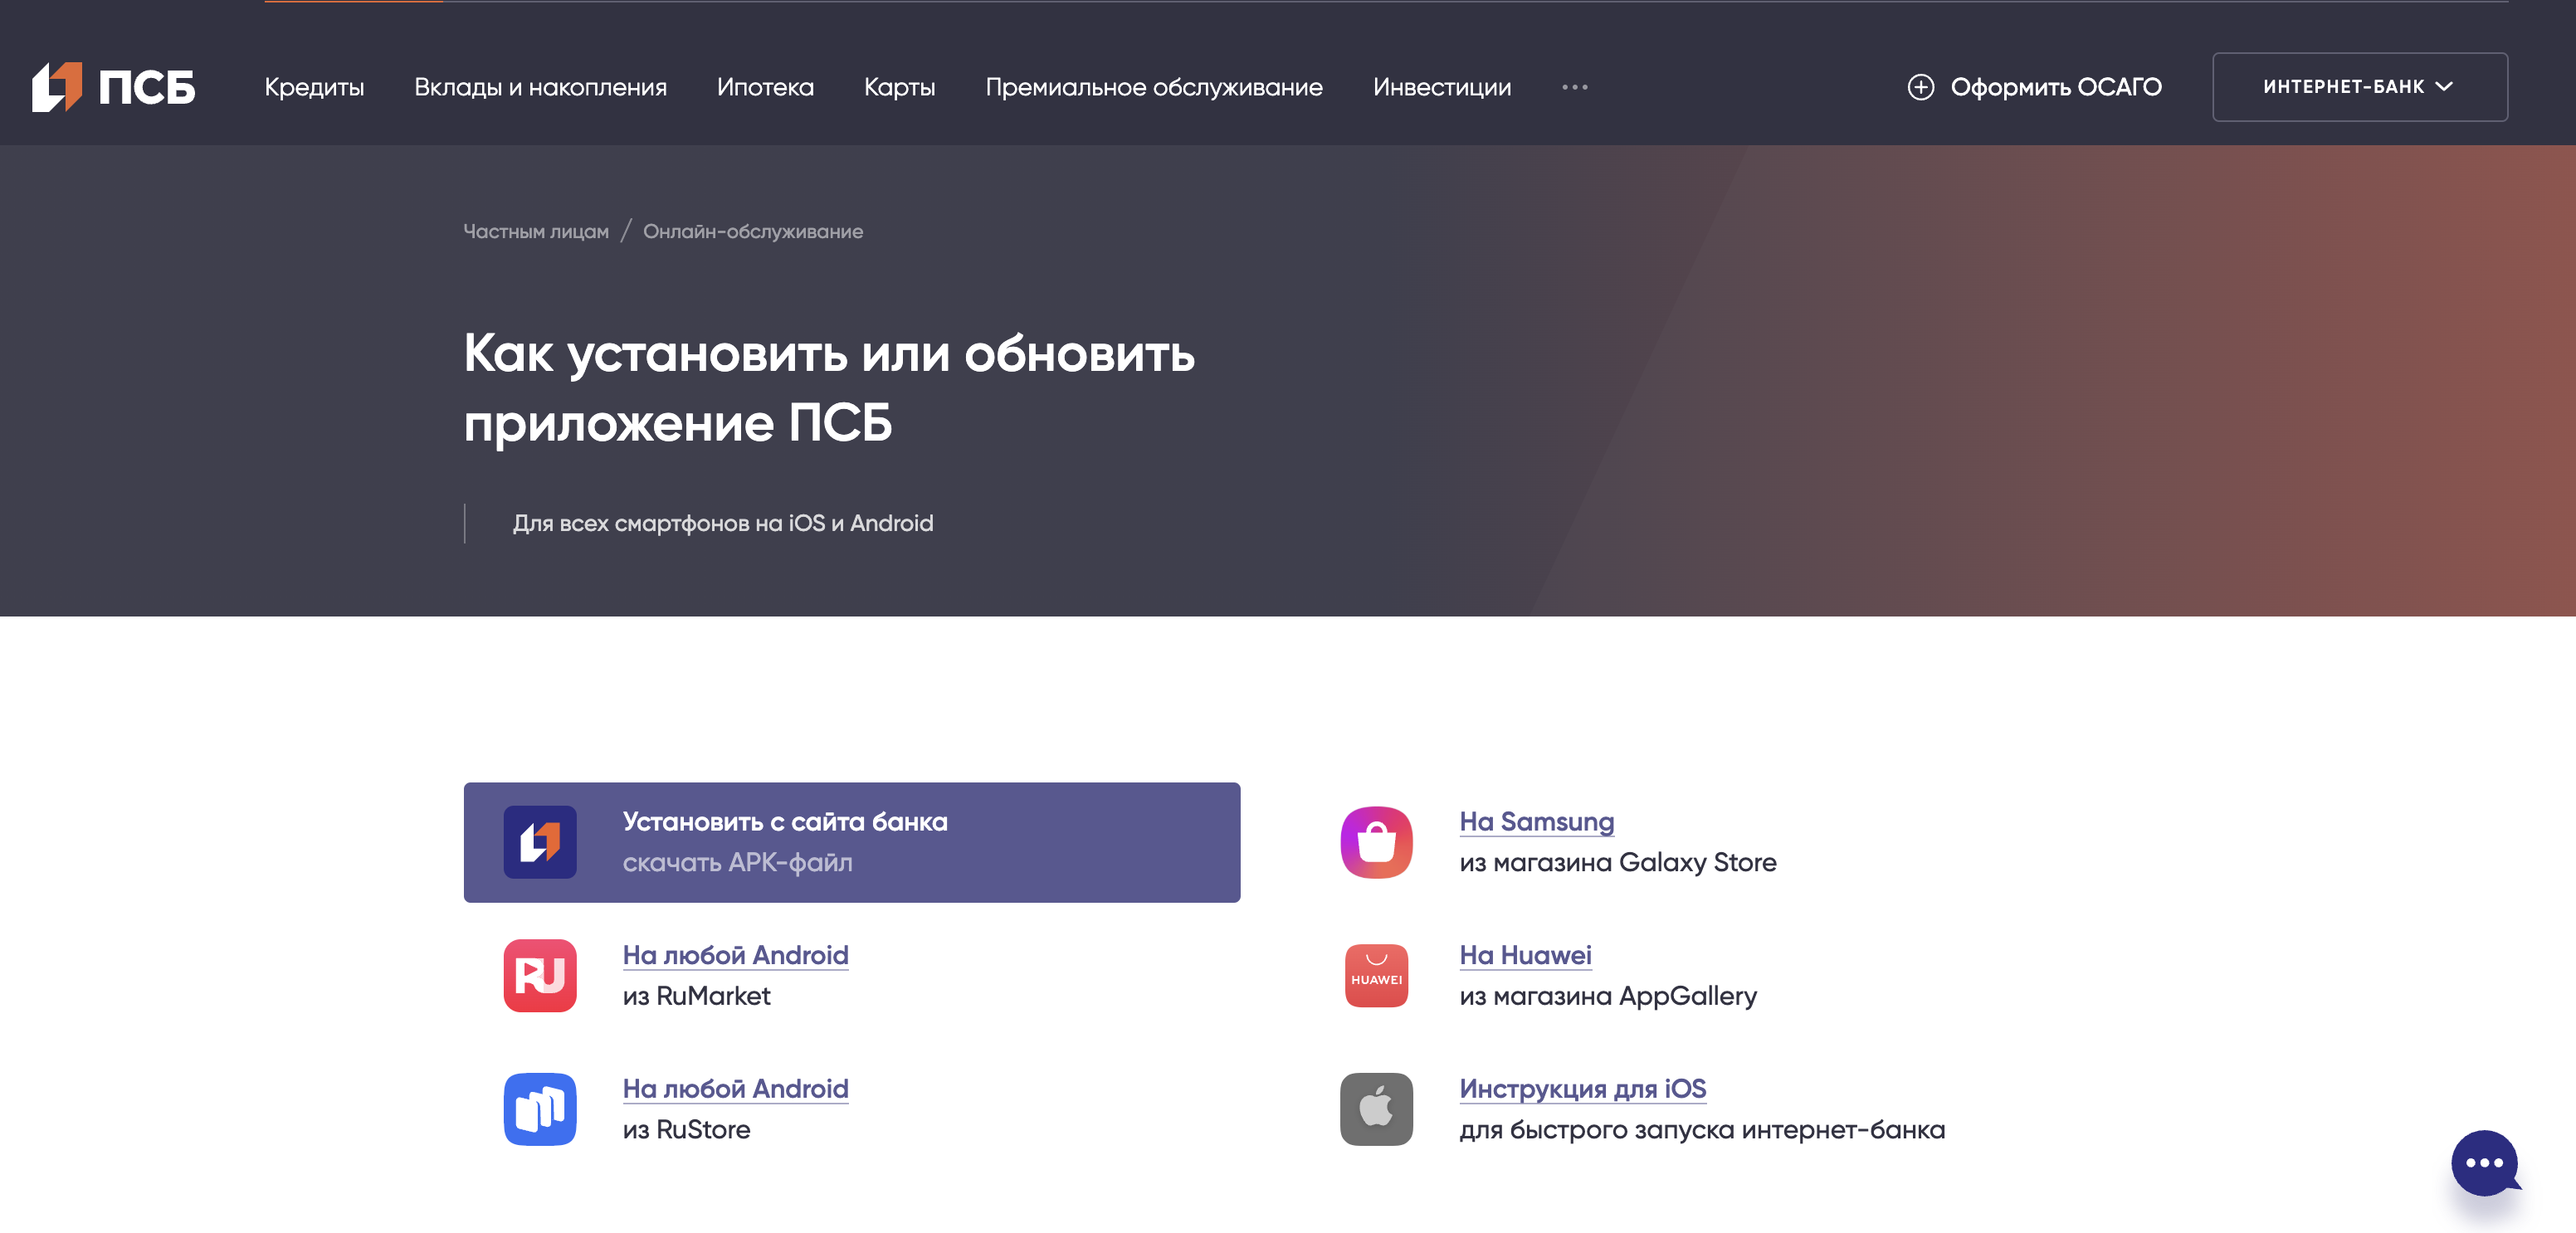Click the 'из магазина AppGallery' text
This screenshot has height=1233, width=2576.
click(1607, 996)
